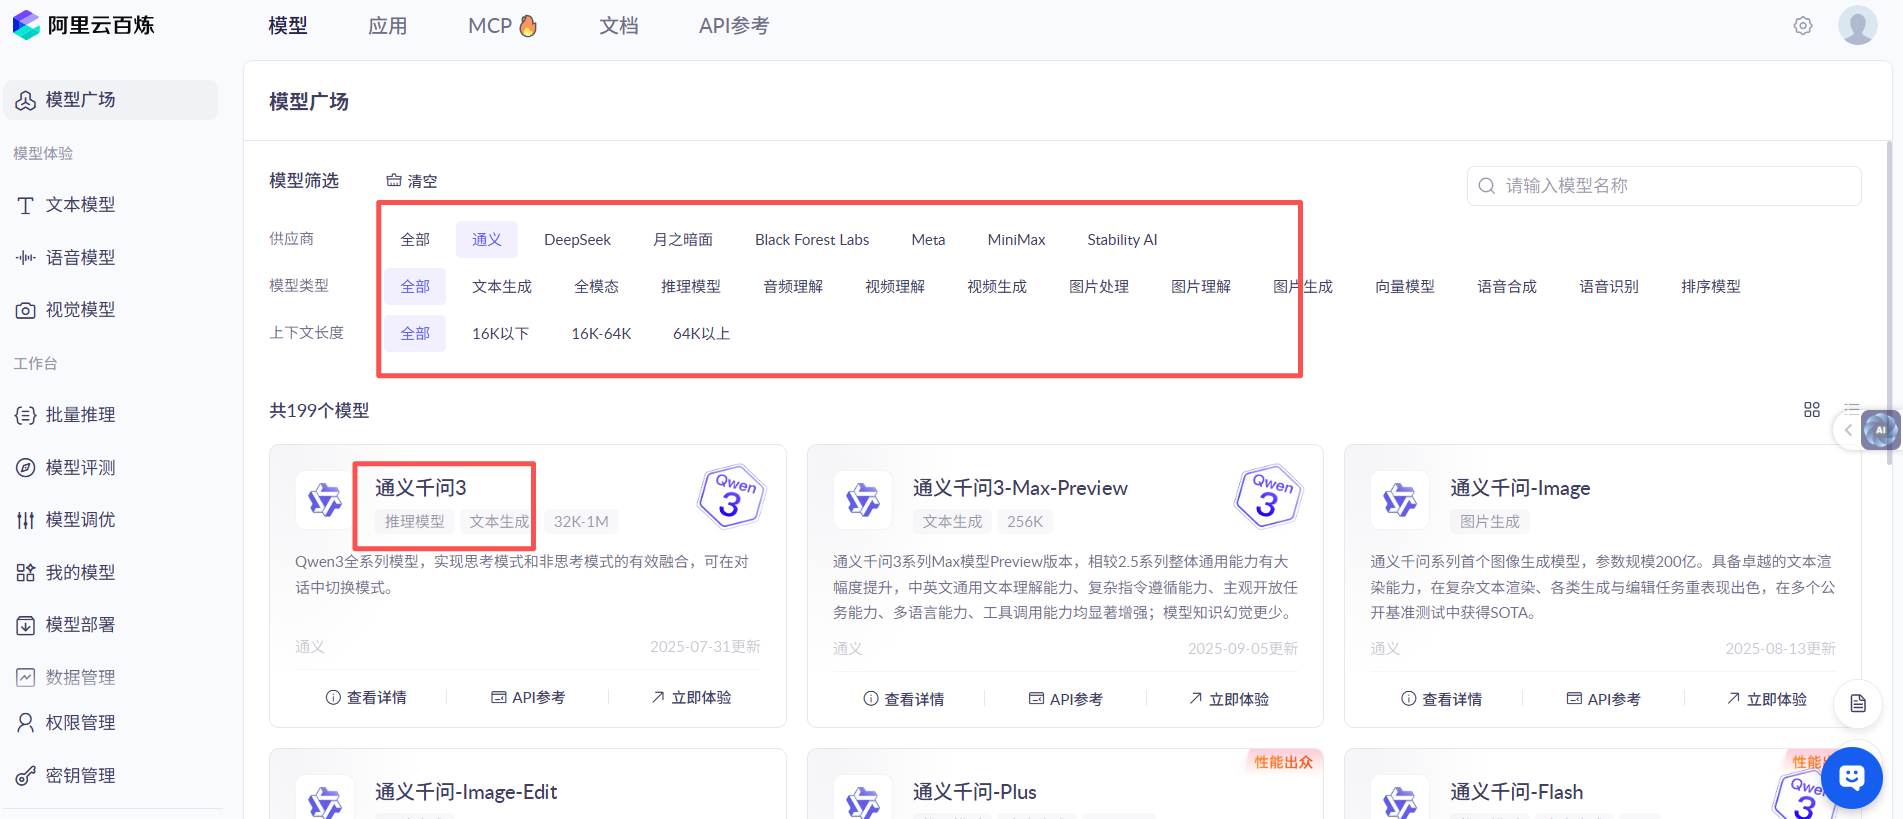Select 全部 in the 模型类型 row
Screen dimensions: 1903x819
coord(415,287)
